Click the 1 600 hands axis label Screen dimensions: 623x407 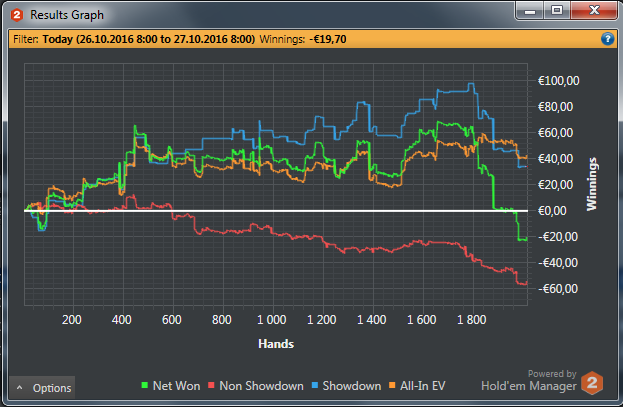pyautogui.click(x=422, y=320)
